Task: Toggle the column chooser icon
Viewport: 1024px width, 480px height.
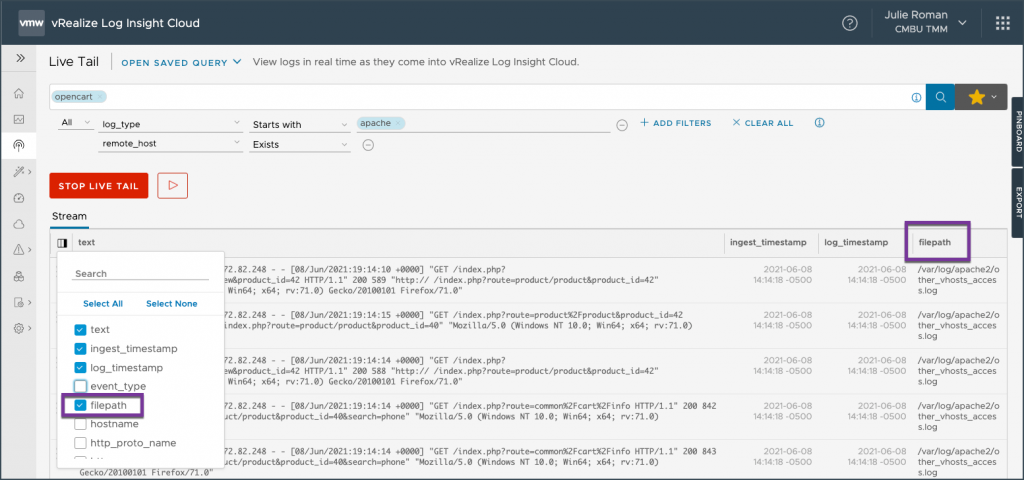Action: 61,243
